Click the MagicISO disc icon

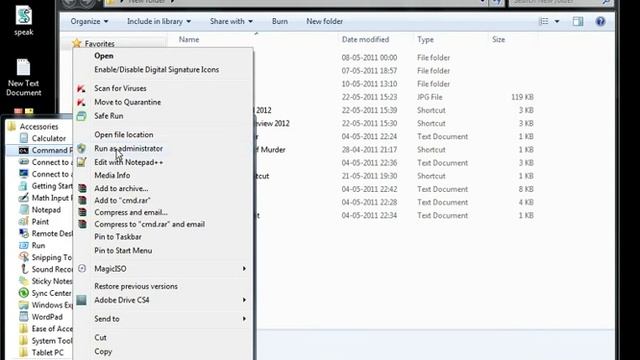click(x=82, y=268)
